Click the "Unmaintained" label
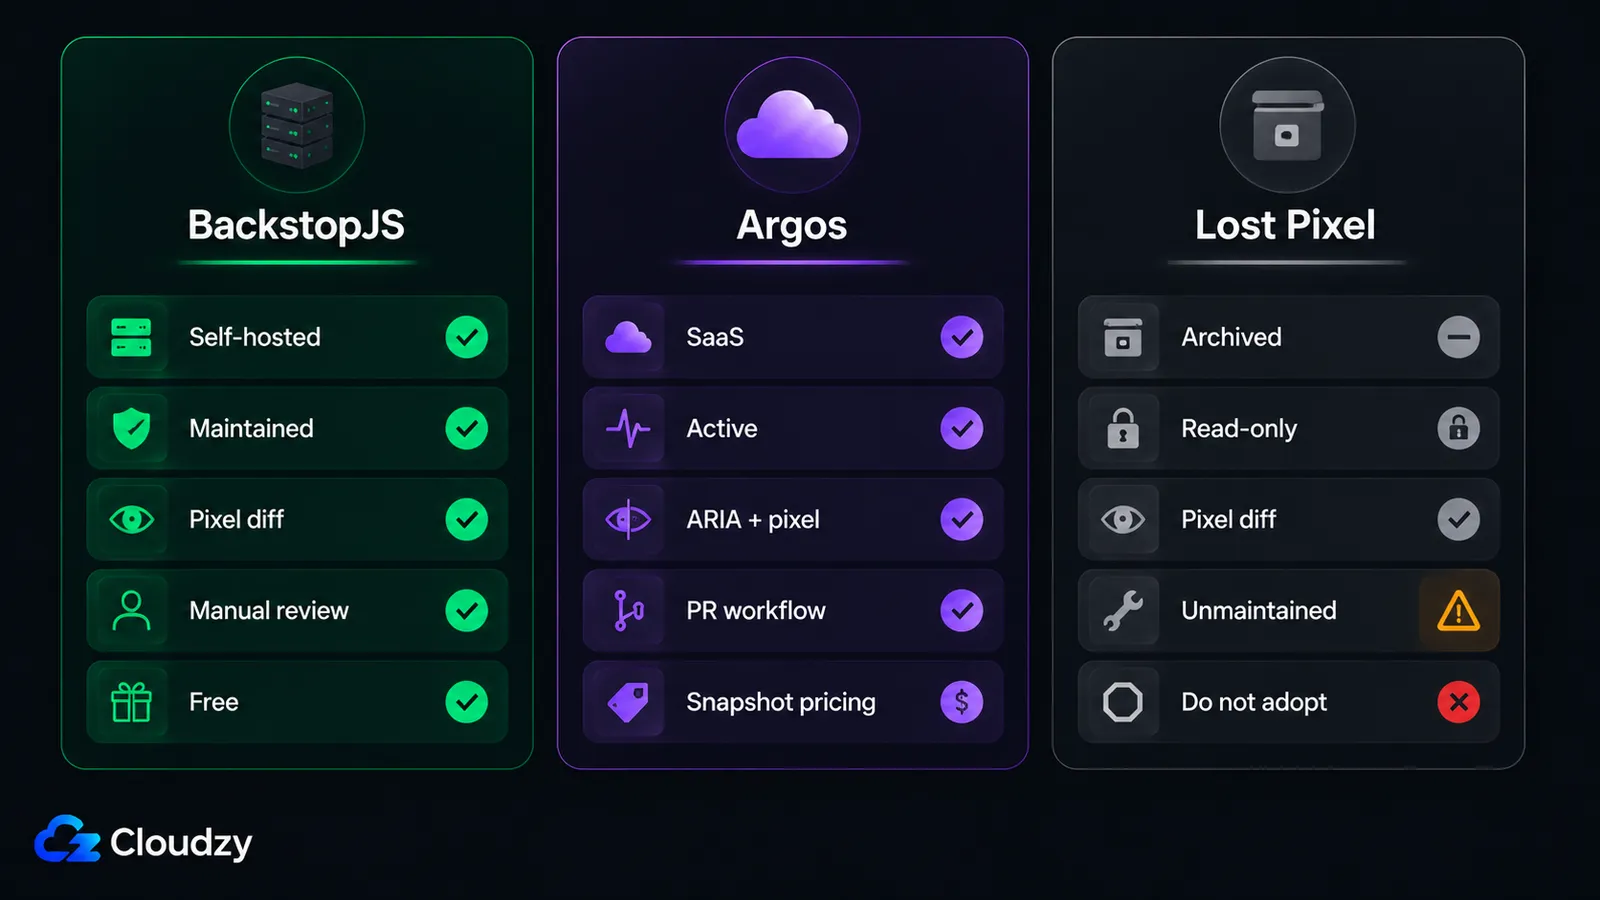Image resolution: width=1600 pixels, height=900 pixels. (x=1259, y=610)
